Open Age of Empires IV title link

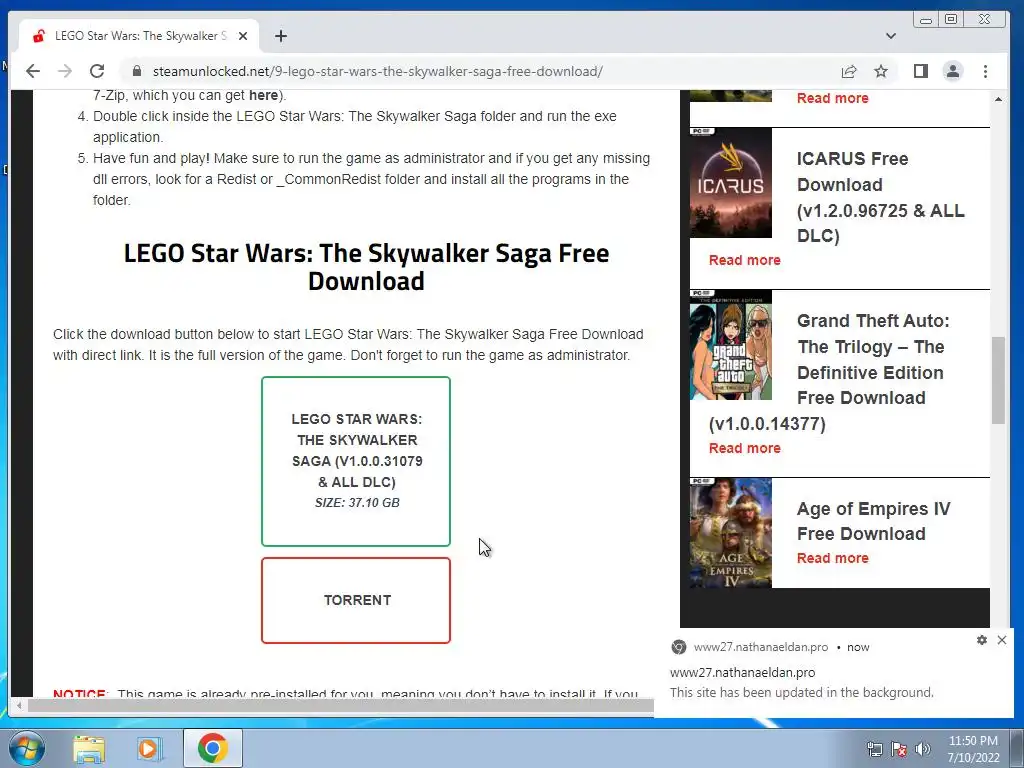[x=874, y=521]
